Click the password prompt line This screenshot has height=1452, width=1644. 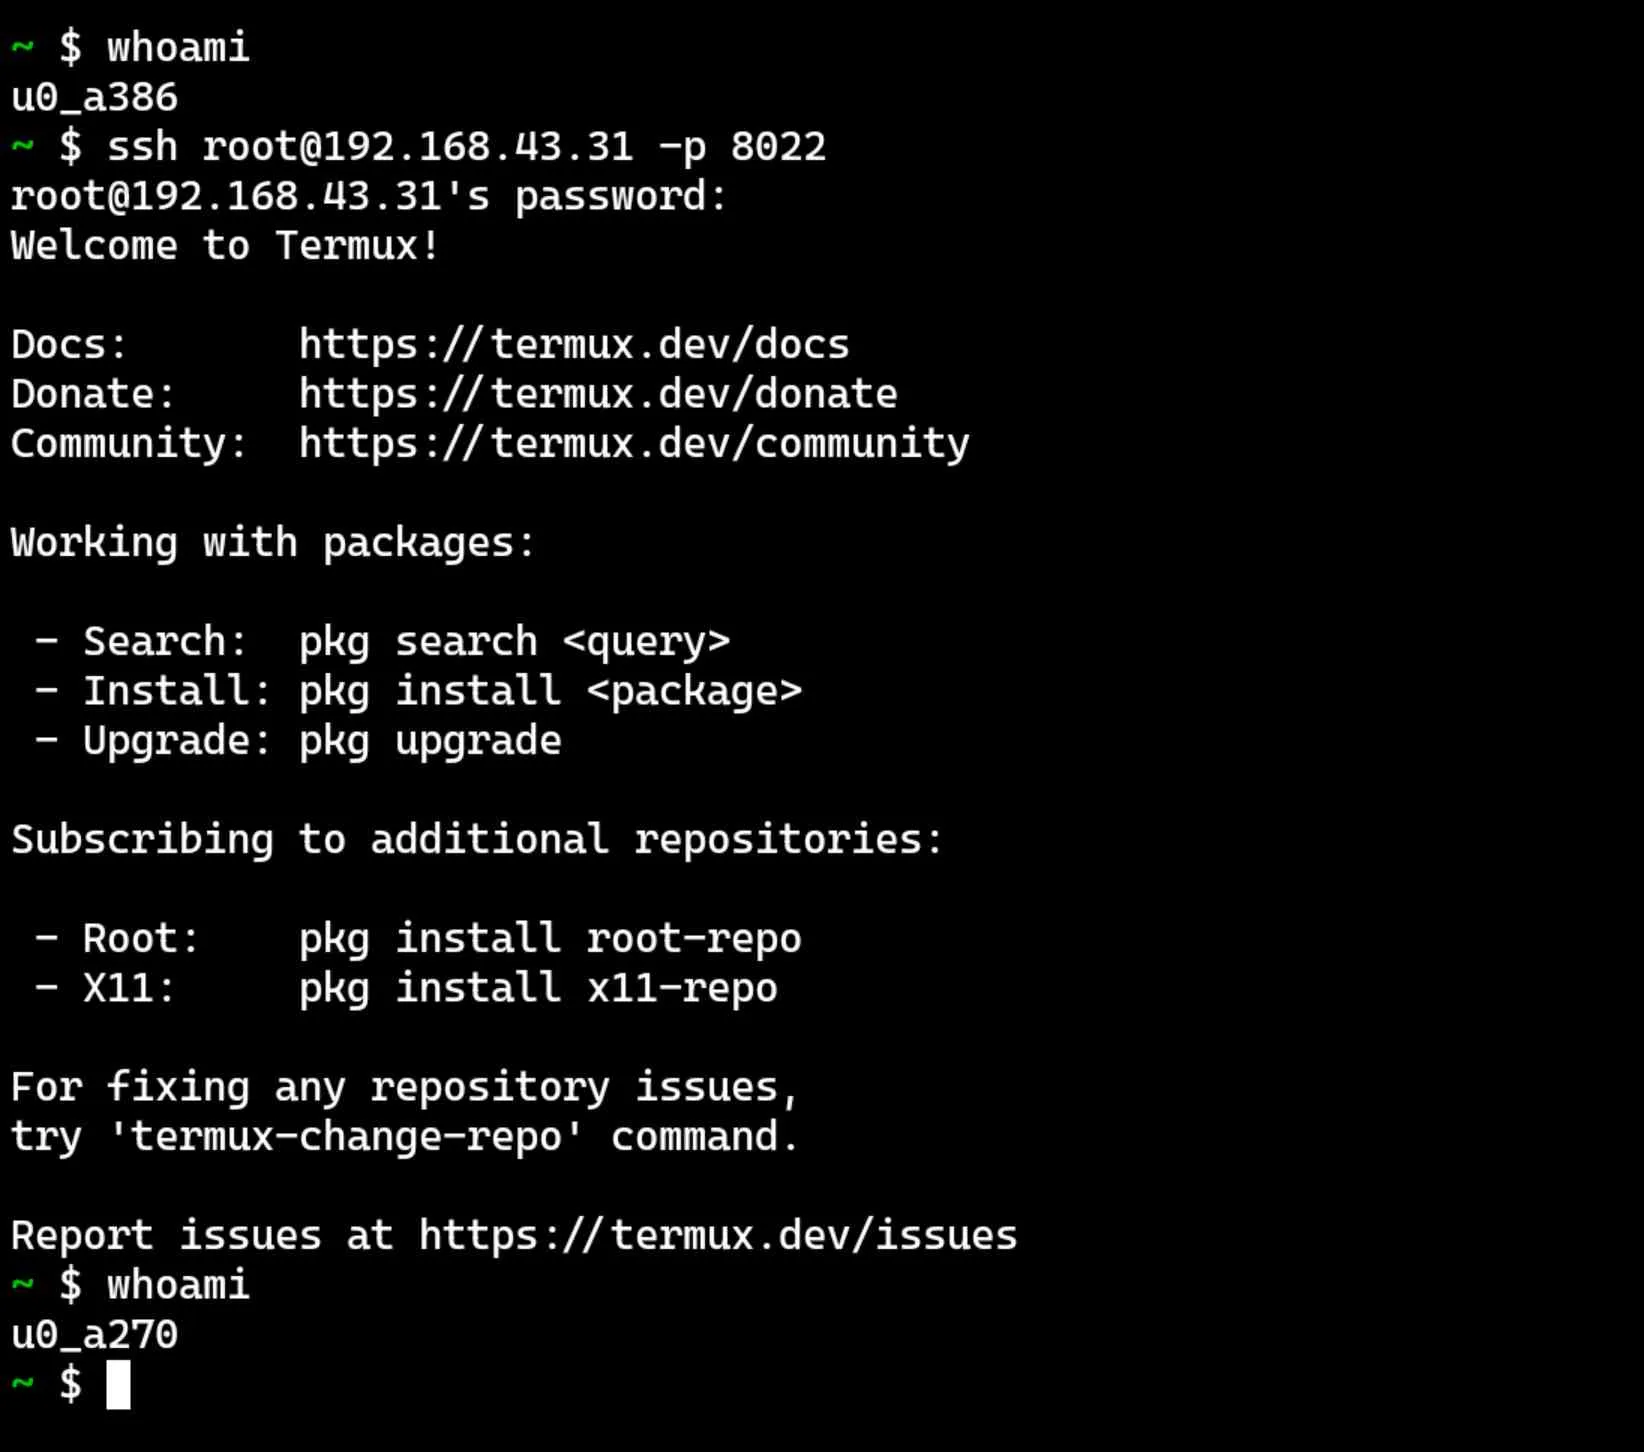tap(368, 197)
